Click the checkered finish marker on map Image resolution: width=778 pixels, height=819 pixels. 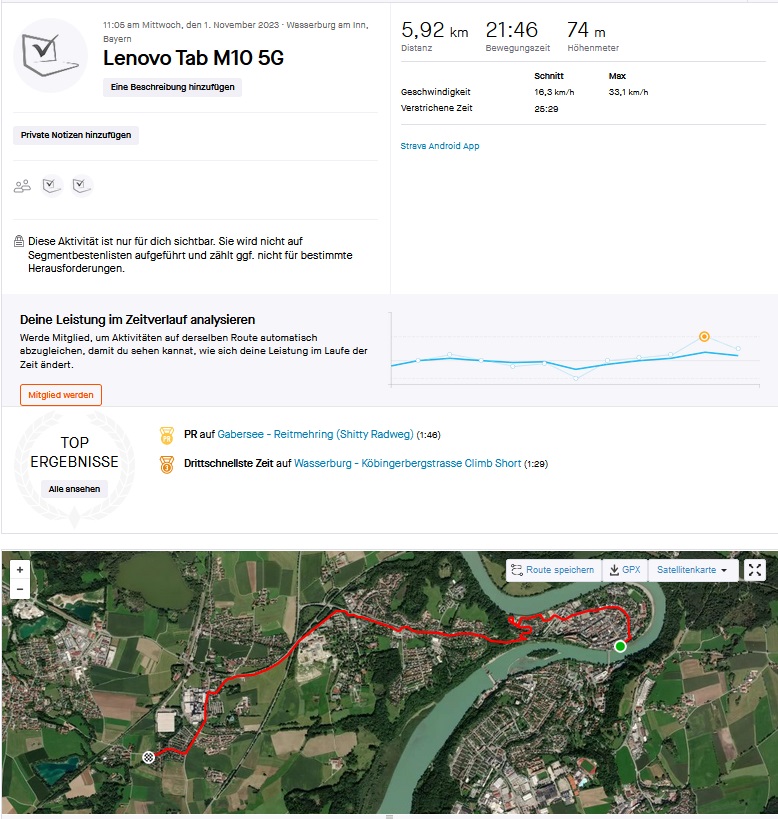(148, 757)
